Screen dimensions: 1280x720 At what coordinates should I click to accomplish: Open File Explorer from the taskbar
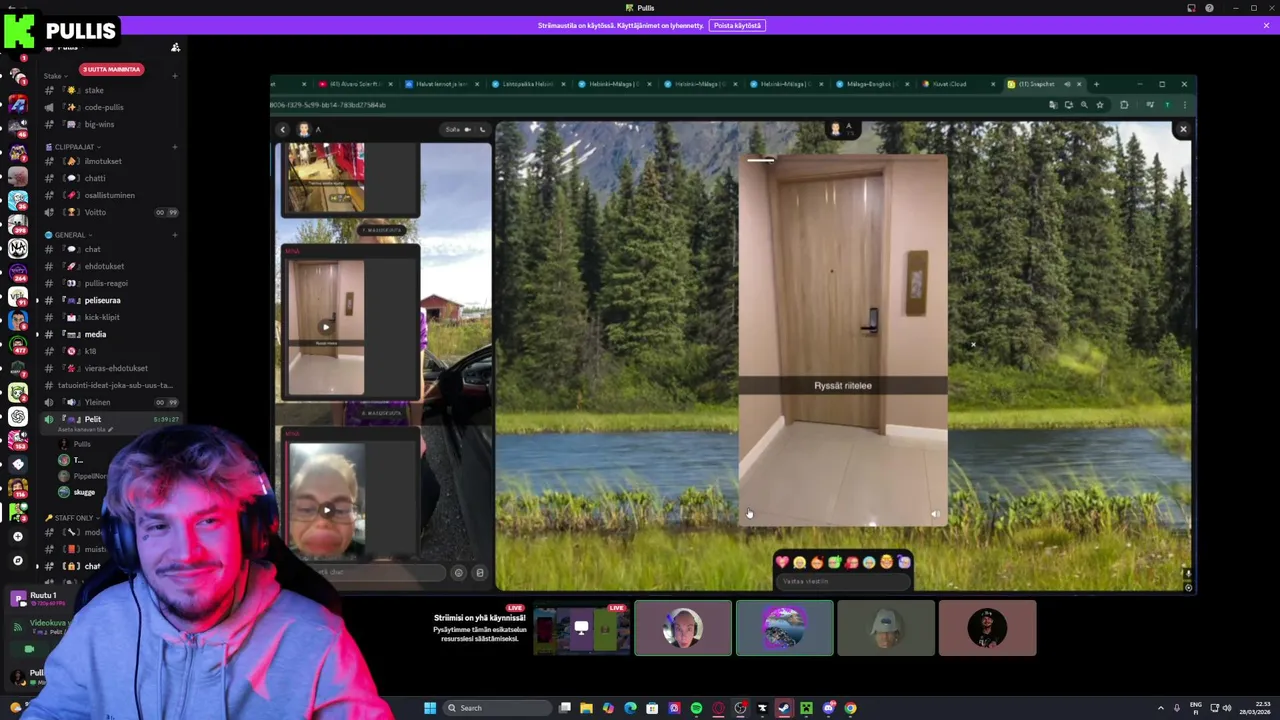[586, 708]
